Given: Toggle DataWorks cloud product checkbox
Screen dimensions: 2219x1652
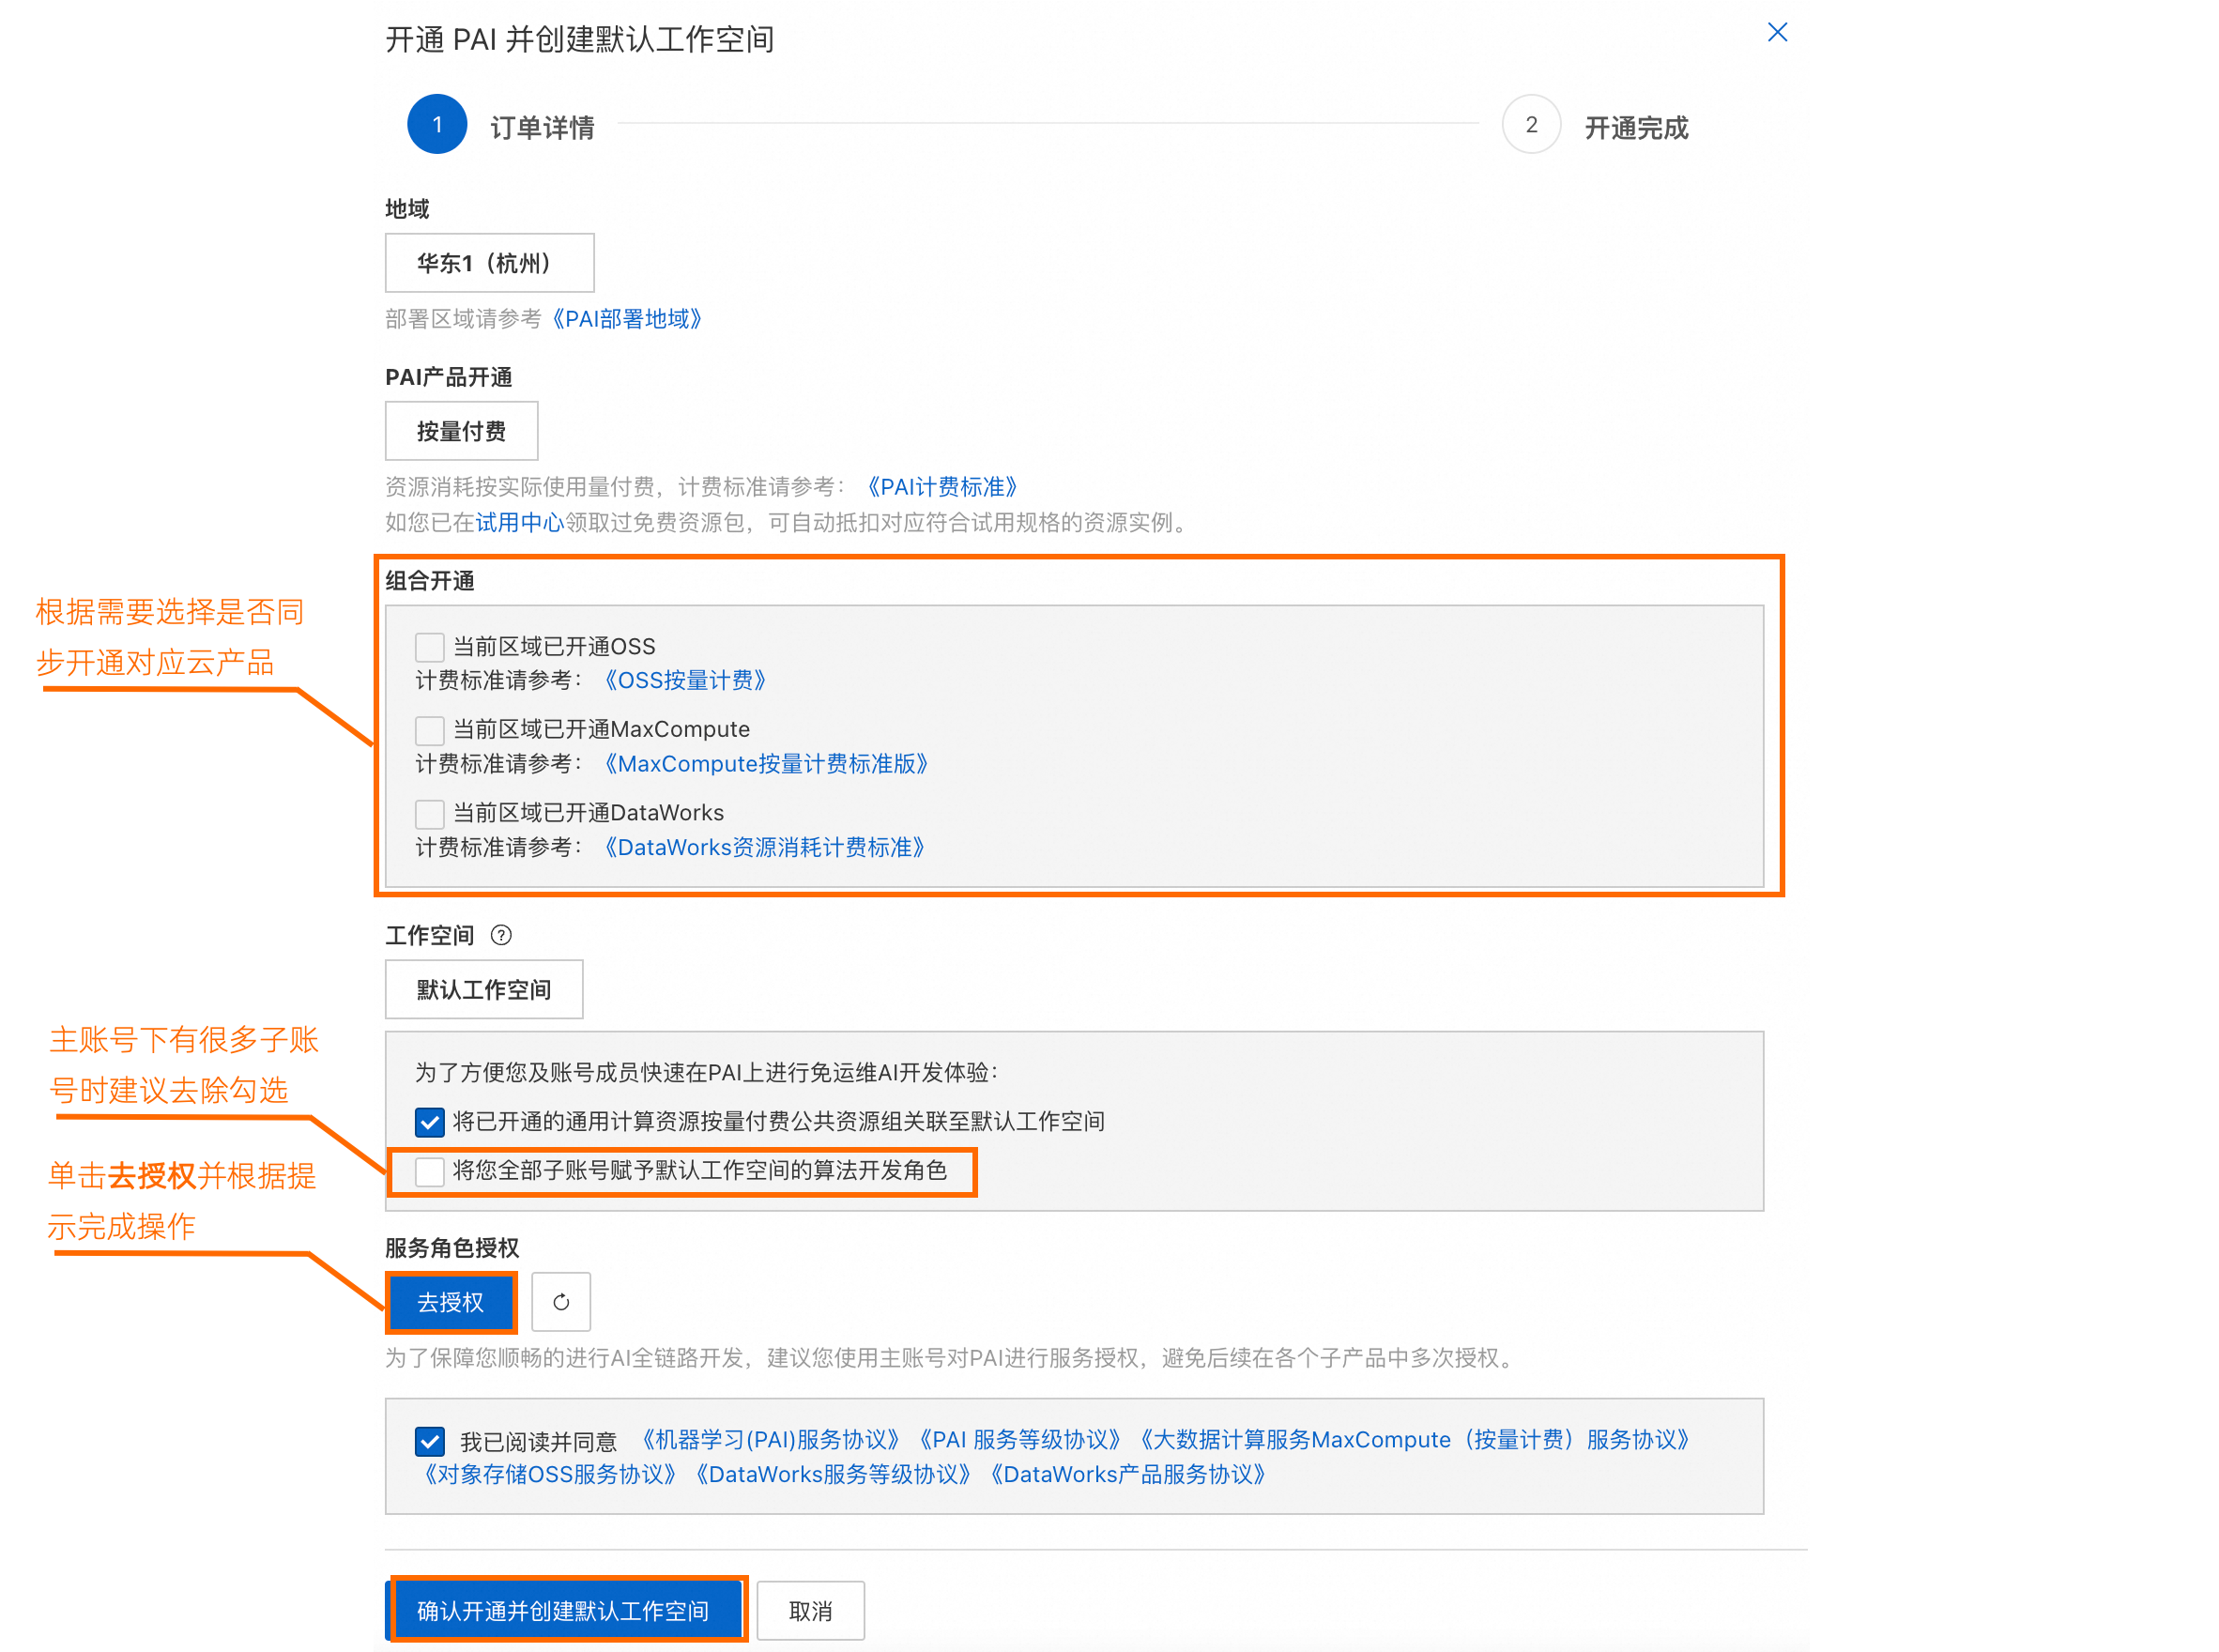Looking at the screenshot, I should [430, 810].
